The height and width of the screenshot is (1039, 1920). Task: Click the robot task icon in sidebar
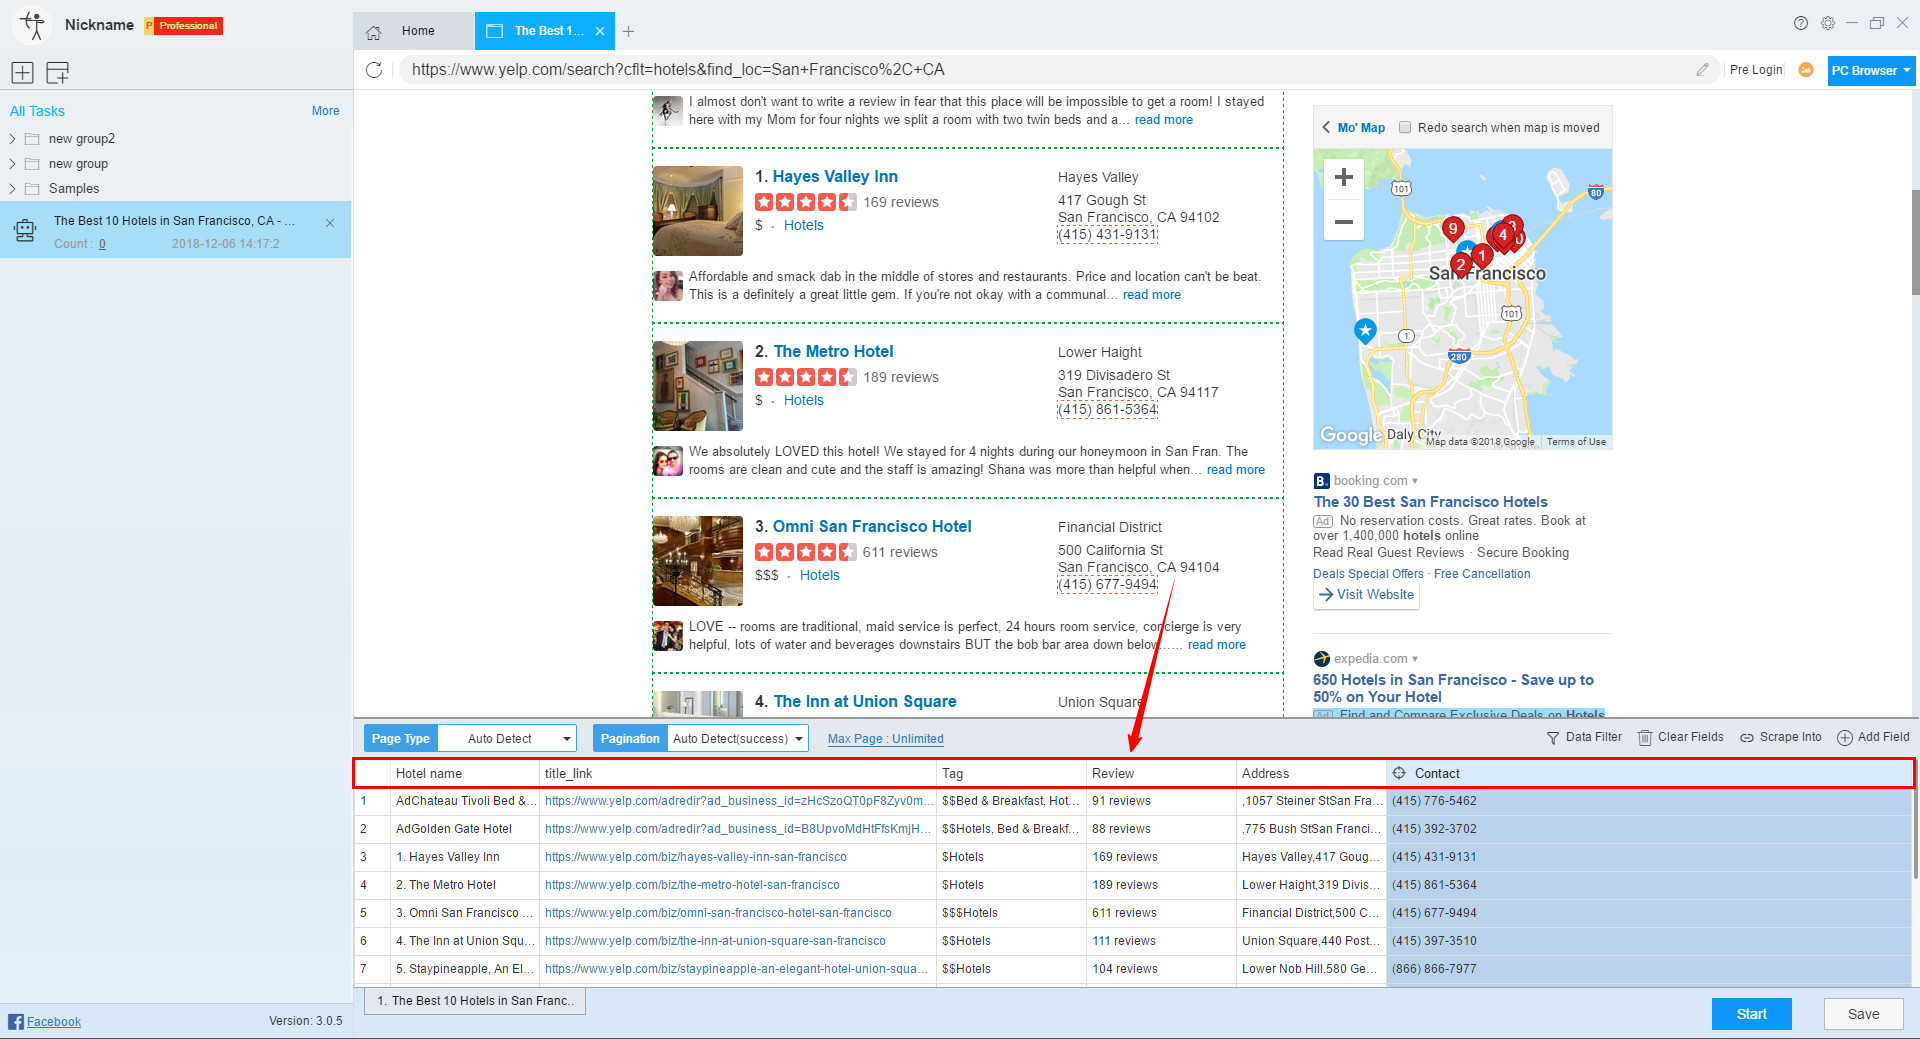(x=25, y=230)
